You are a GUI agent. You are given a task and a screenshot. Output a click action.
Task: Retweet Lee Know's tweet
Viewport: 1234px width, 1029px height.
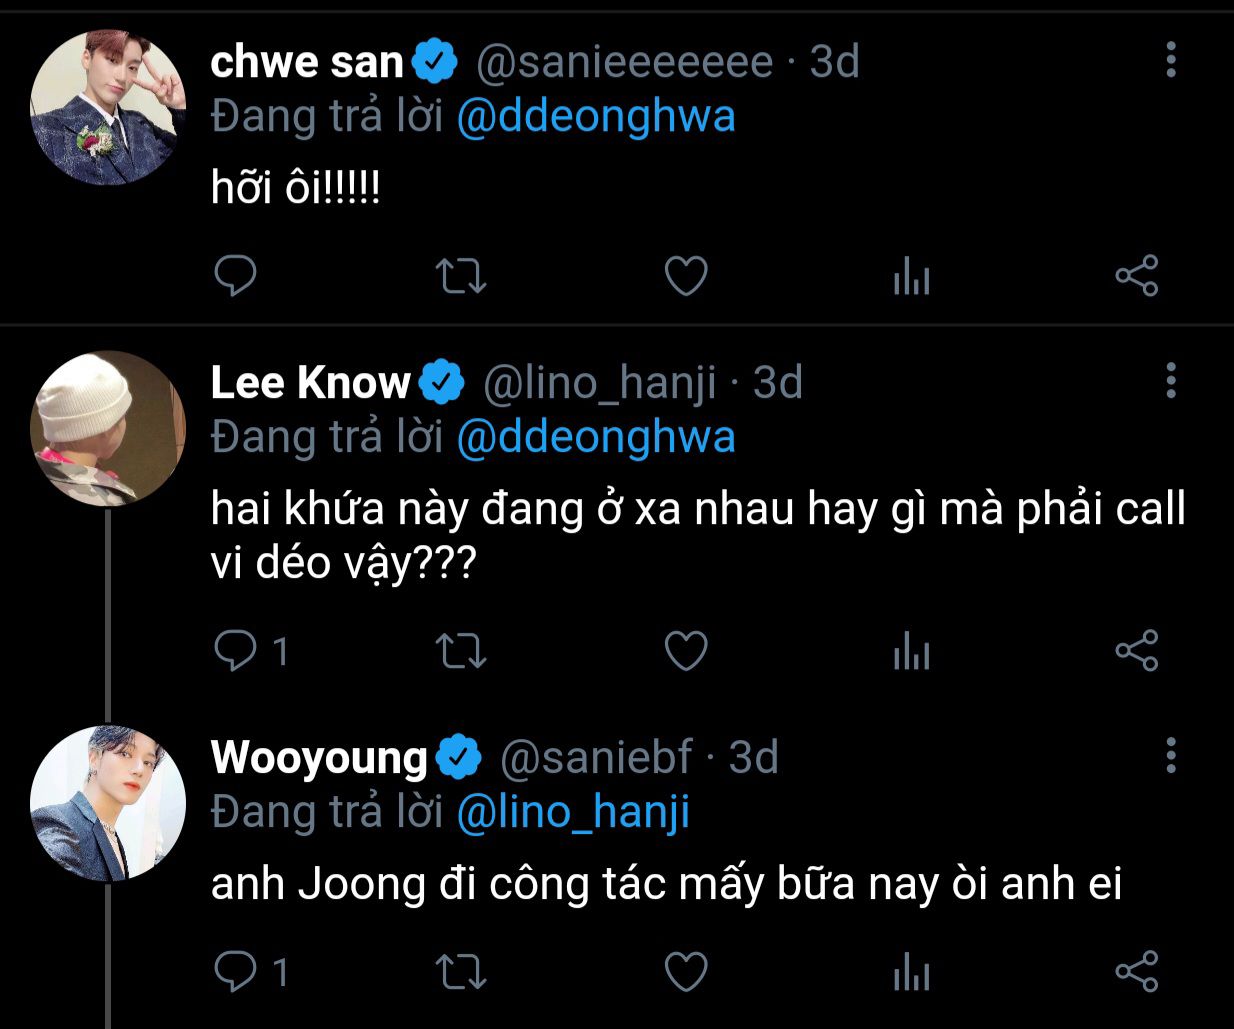[461, 651]
